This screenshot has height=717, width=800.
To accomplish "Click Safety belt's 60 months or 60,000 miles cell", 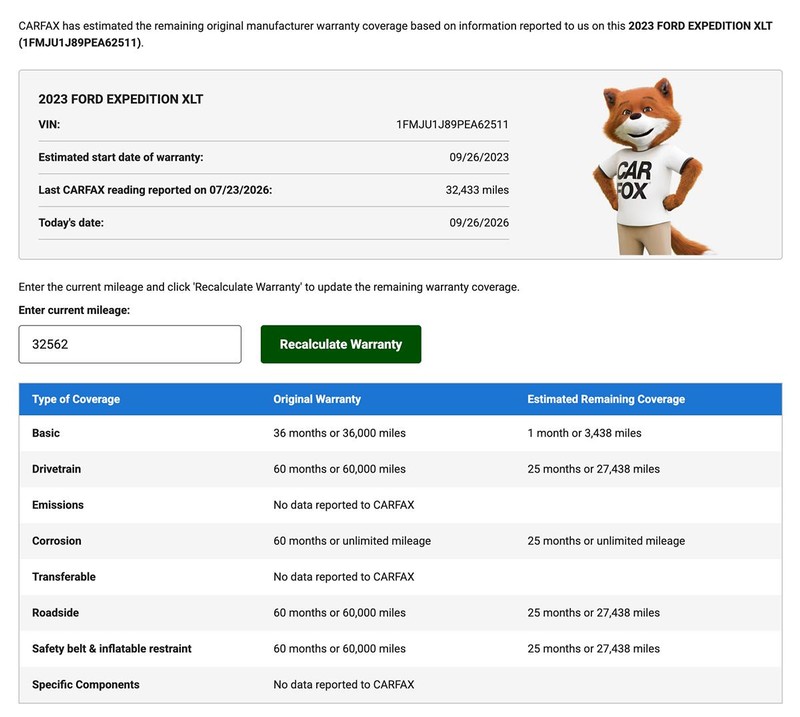I will click(x=339, y=649).
